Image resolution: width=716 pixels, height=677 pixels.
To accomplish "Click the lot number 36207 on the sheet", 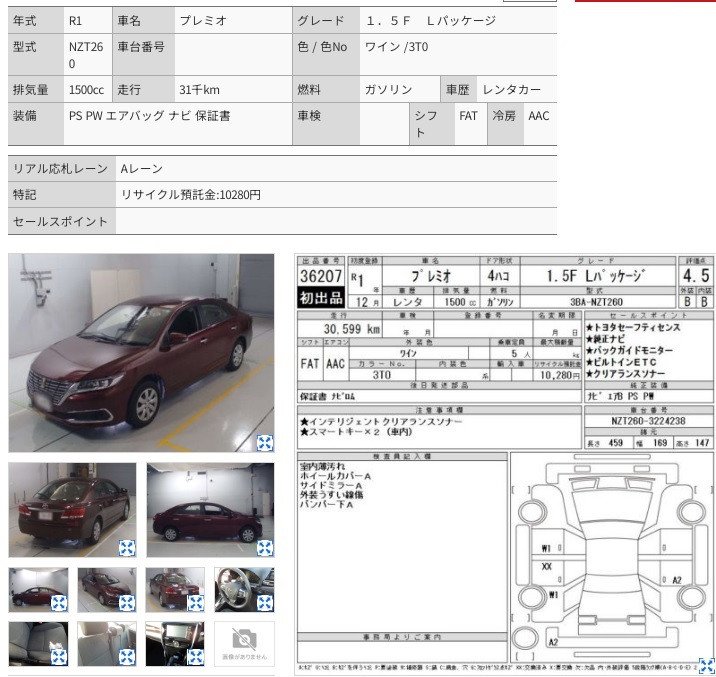I will (x=321, y=276).
